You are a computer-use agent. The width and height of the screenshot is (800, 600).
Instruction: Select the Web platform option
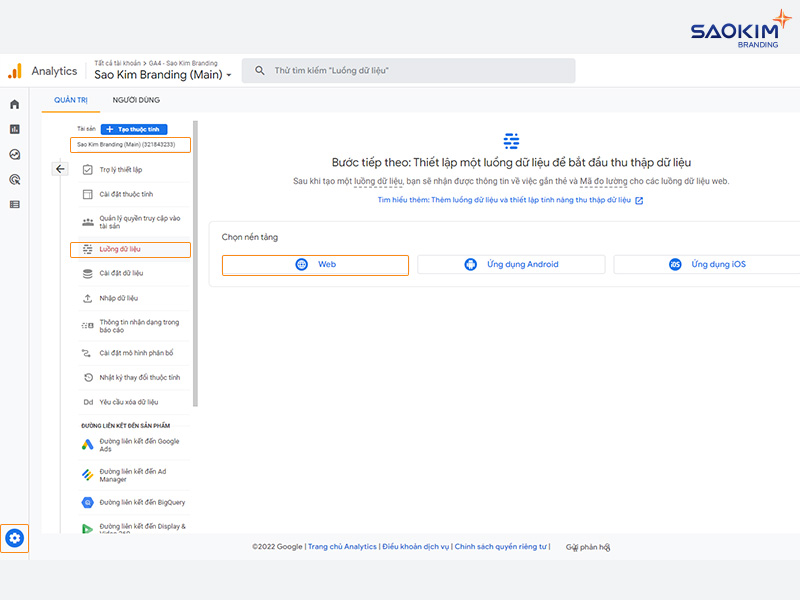(x=315, y=264)
